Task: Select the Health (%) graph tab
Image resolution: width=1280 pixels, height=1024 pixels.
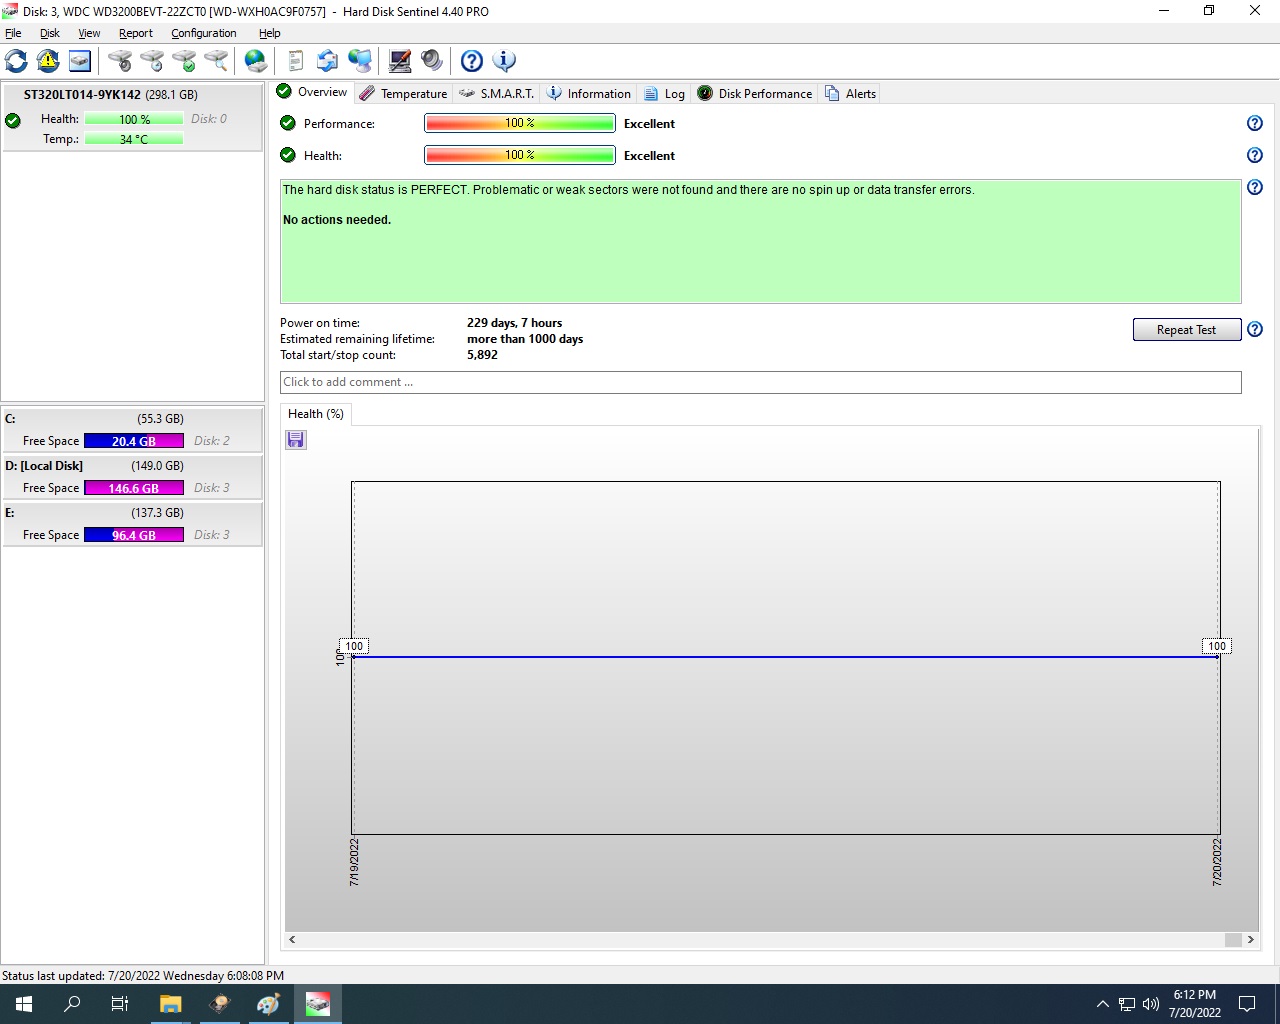Action: (316, 414)
